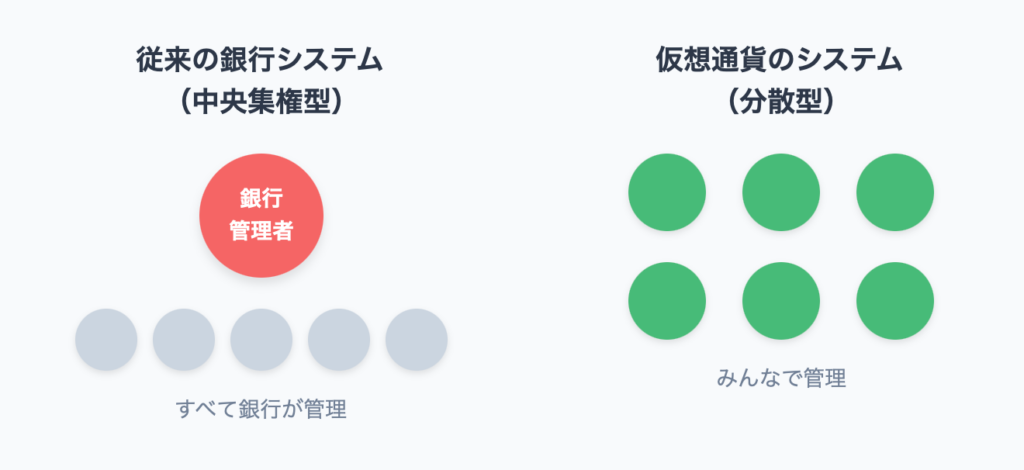Screen dimensions: 1024x470
Task: Click the 管理者 text inside the red circle
Action: coord(261,231)
